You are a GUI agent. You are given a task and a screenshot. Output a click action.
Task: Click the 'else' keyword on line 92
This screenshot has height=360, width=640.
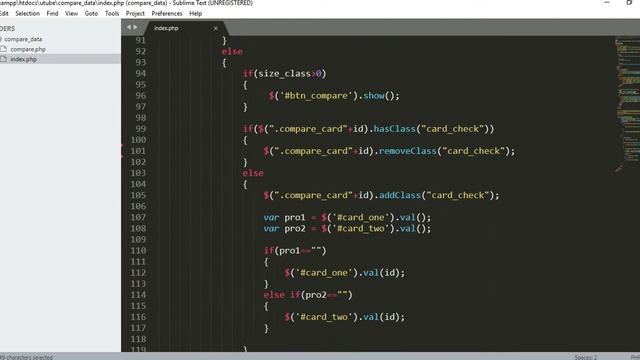[232, 51]
